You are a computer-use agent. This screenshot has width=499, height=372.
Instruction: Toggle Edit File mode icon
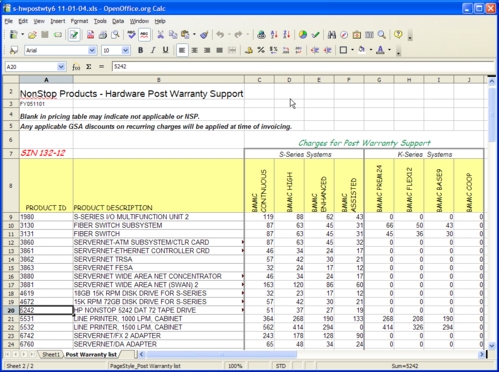point(74,35)
